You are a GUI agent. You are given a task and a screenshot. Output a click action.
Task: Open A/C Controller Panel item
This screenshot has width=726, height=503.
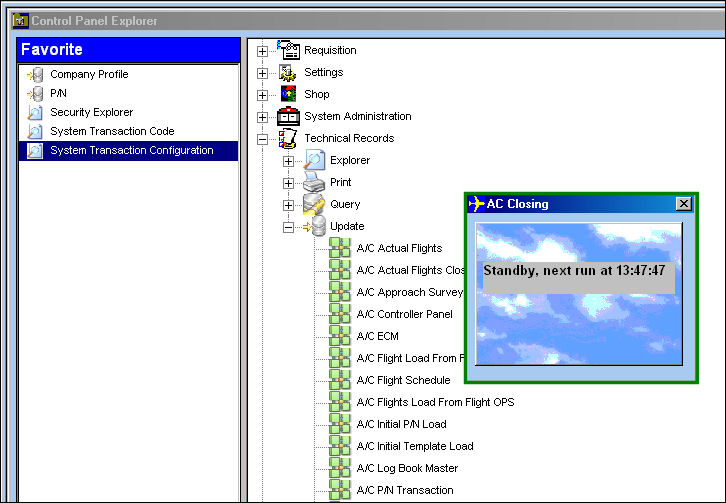404,314
